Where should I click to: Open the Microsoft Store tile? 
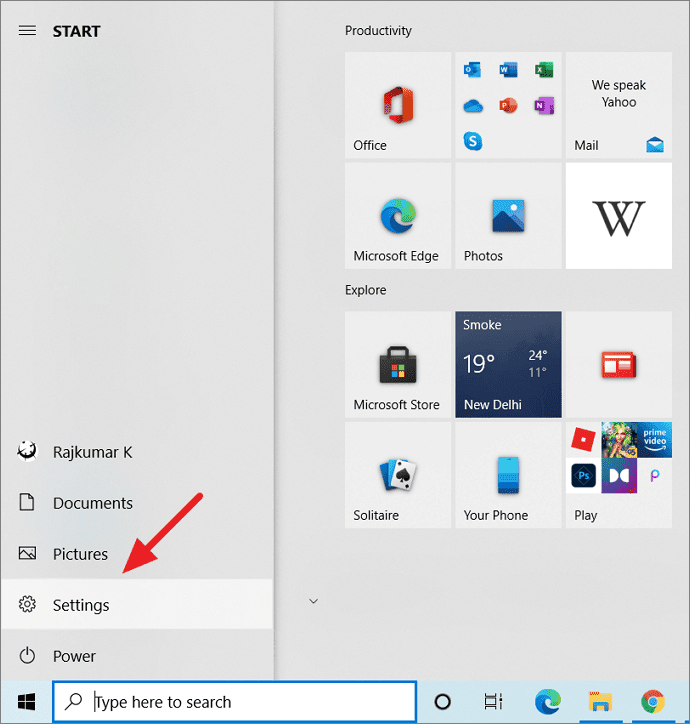398,364
